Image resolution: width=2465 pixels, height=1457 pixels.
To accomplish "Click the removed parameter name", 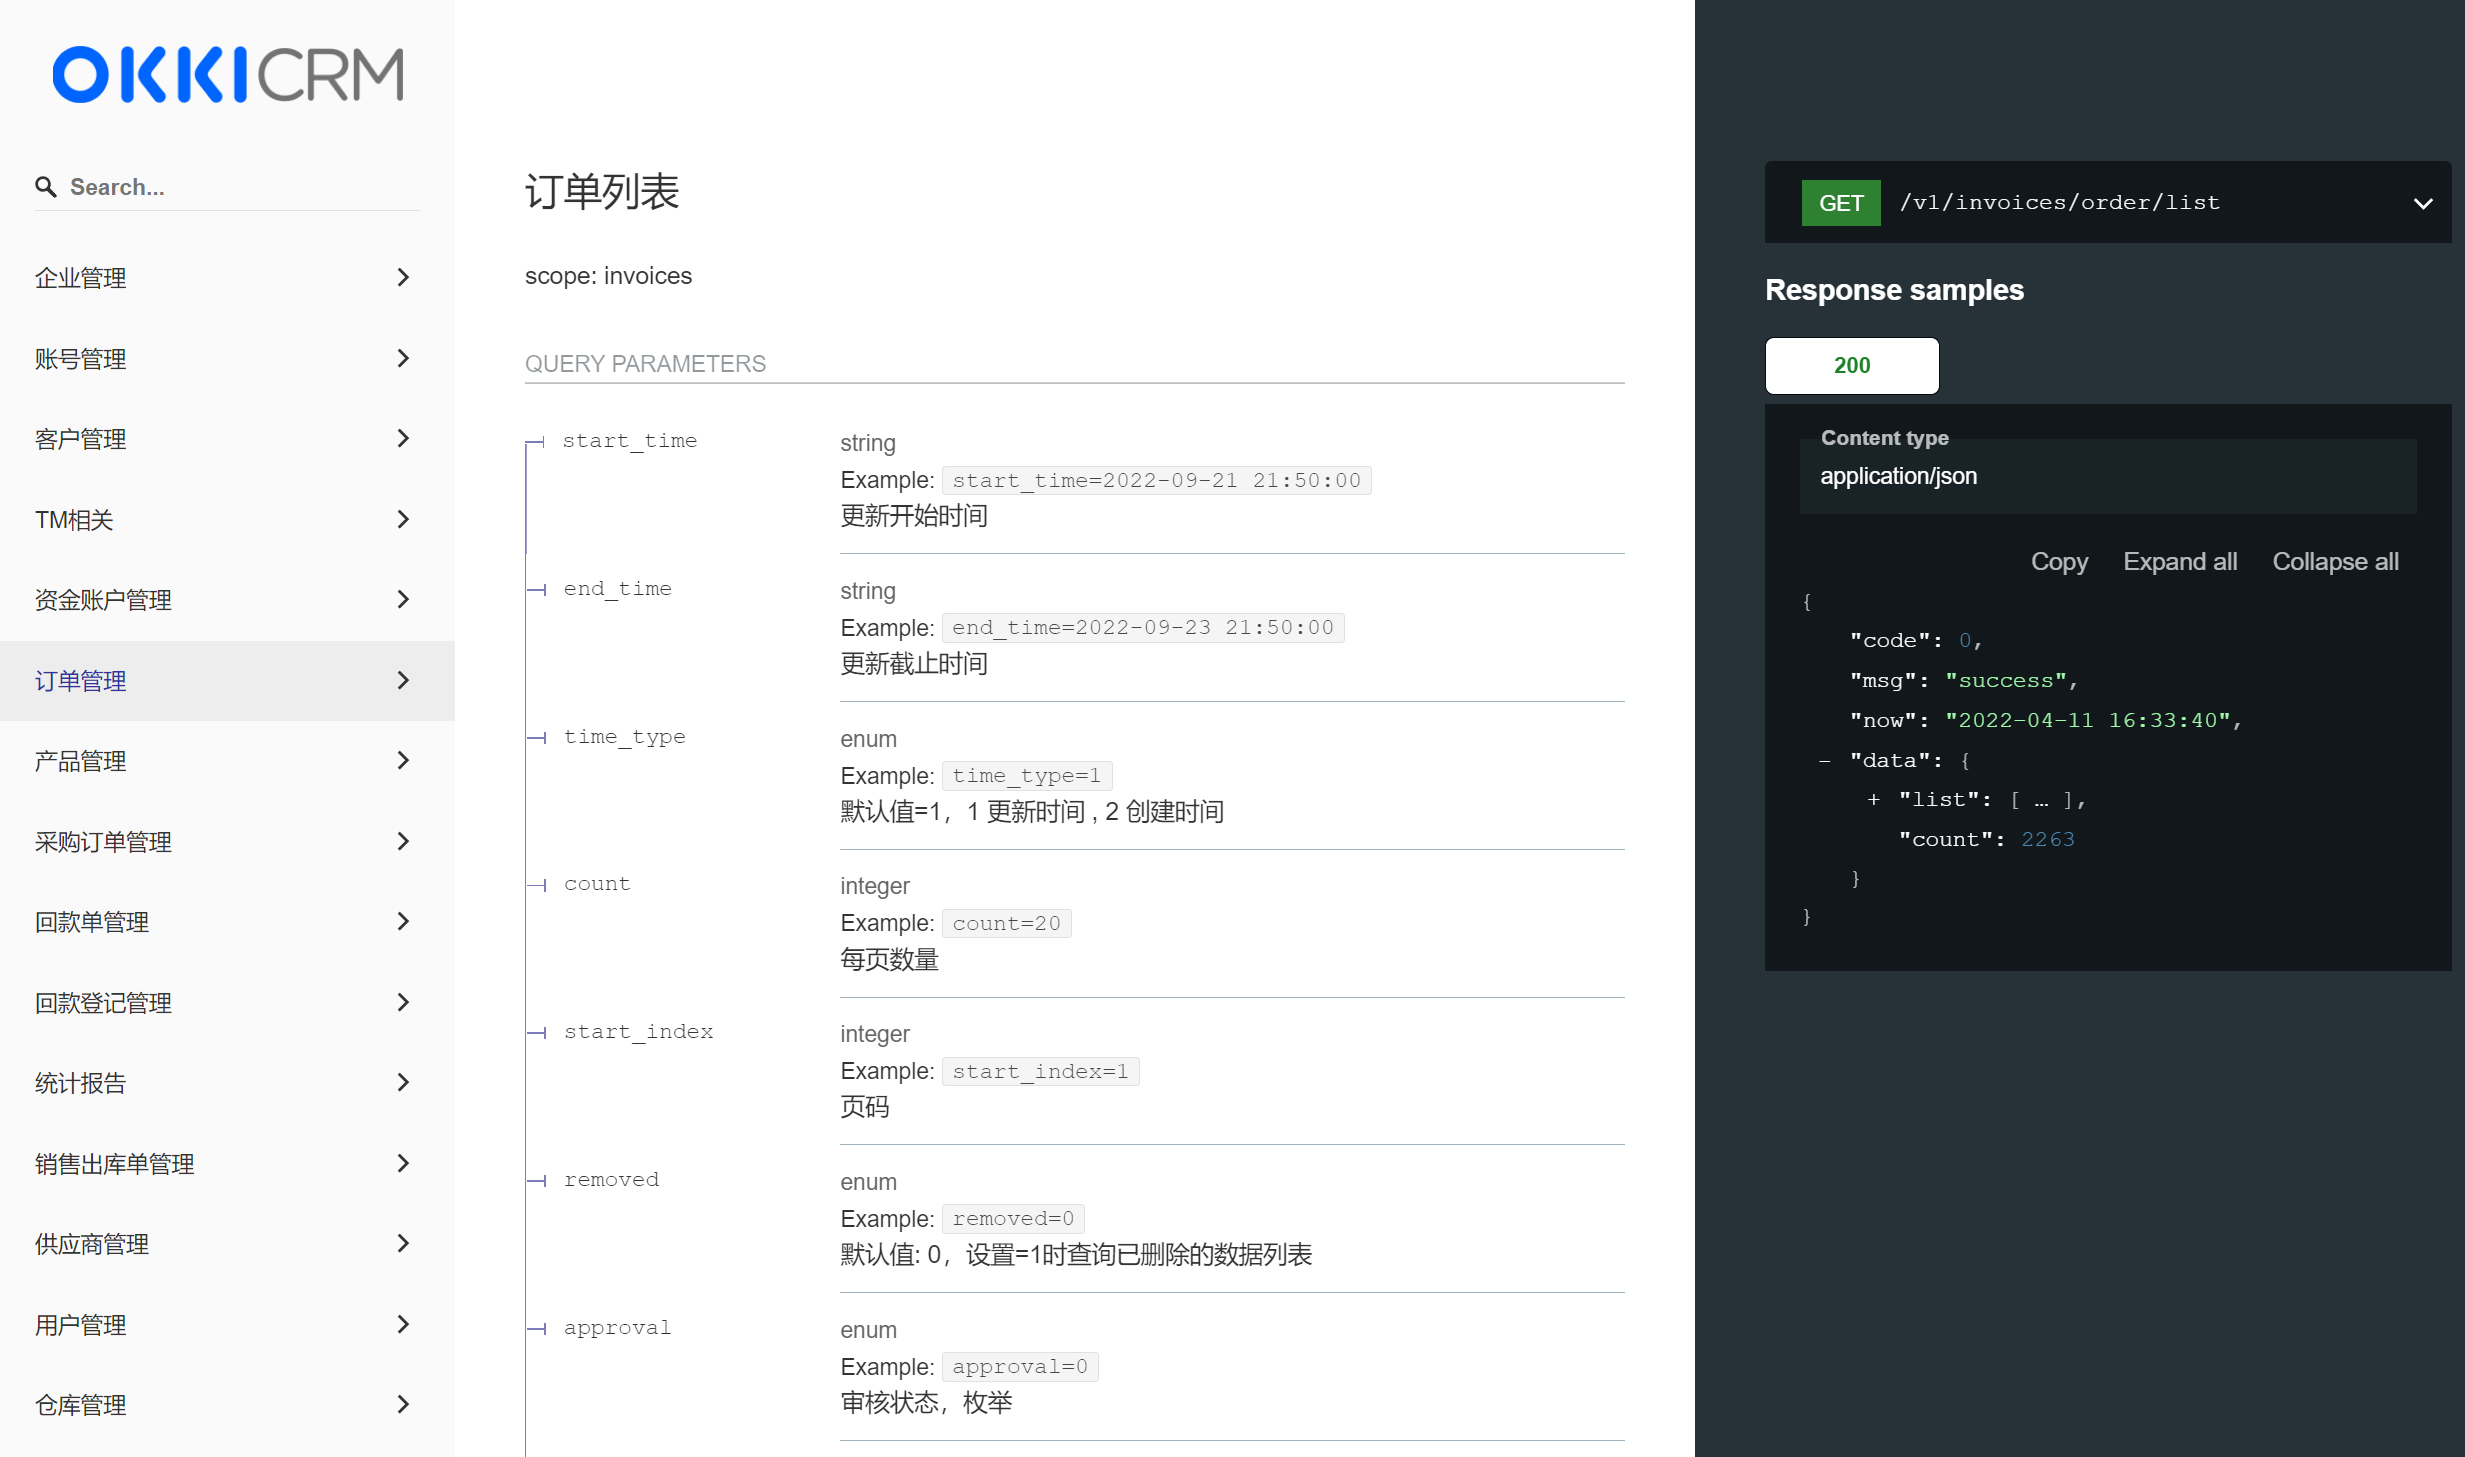I will [611, 1180].
